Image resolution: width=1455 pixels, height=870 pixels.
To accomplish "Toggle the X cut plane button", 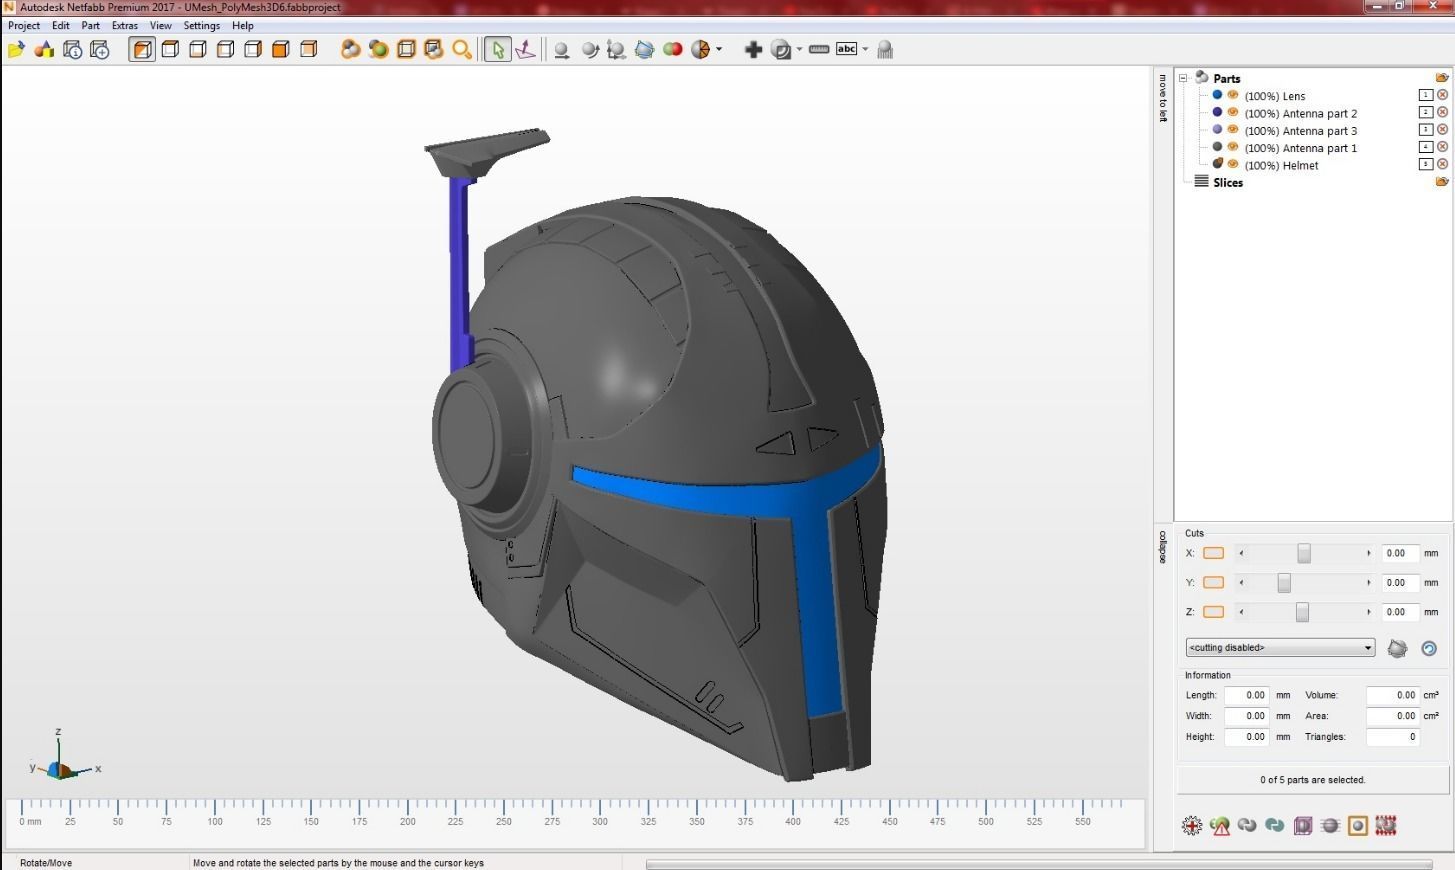I will click(x=1213, y=553).
